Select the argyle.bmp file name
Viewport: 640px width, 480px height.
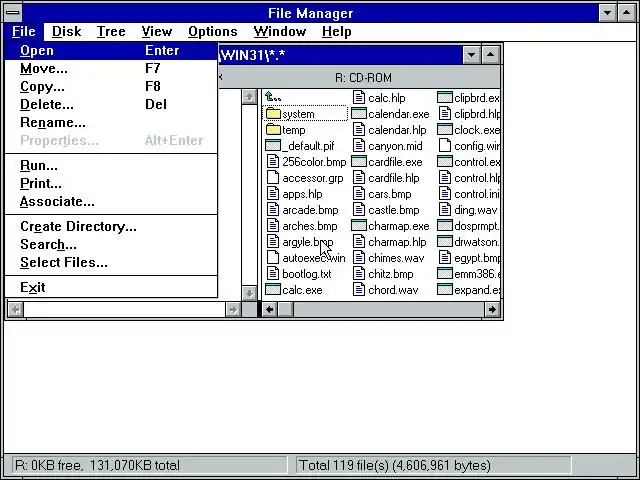pos(308,242)
